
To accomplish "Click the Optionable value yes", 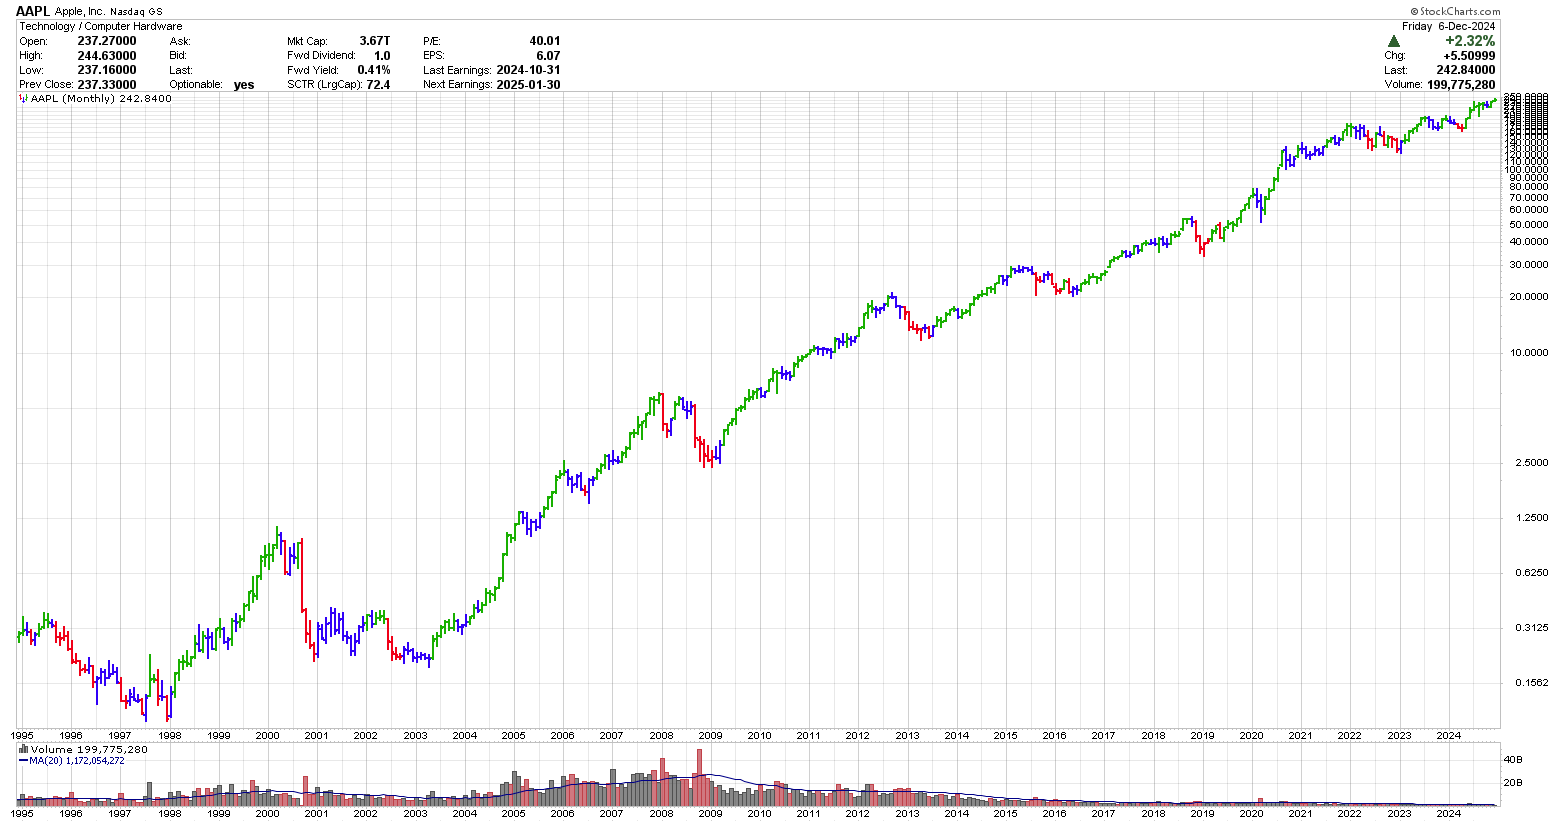I will click(244, 85).
